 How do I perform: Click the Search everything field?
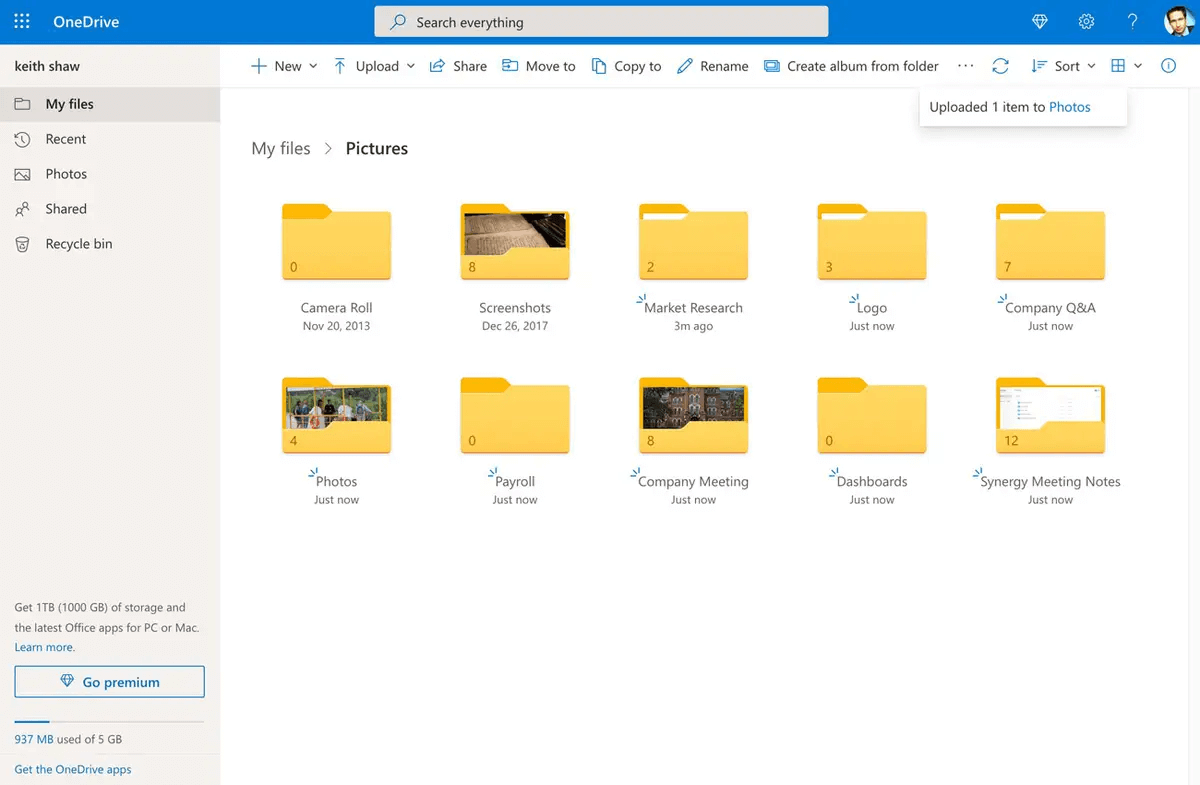tap(601, 22)
